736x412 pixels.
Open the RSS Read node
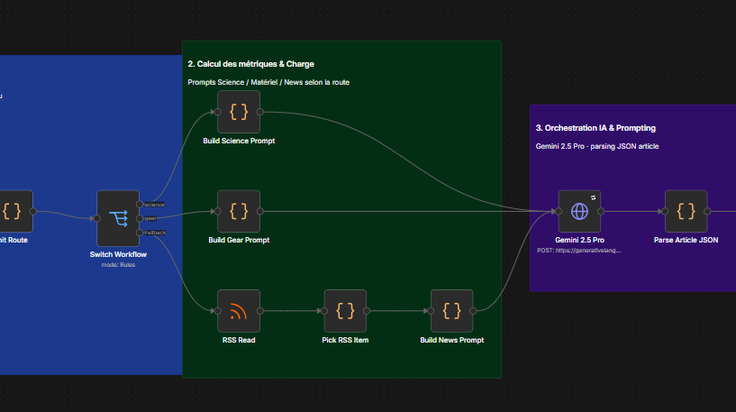click(x=238, y=311)
